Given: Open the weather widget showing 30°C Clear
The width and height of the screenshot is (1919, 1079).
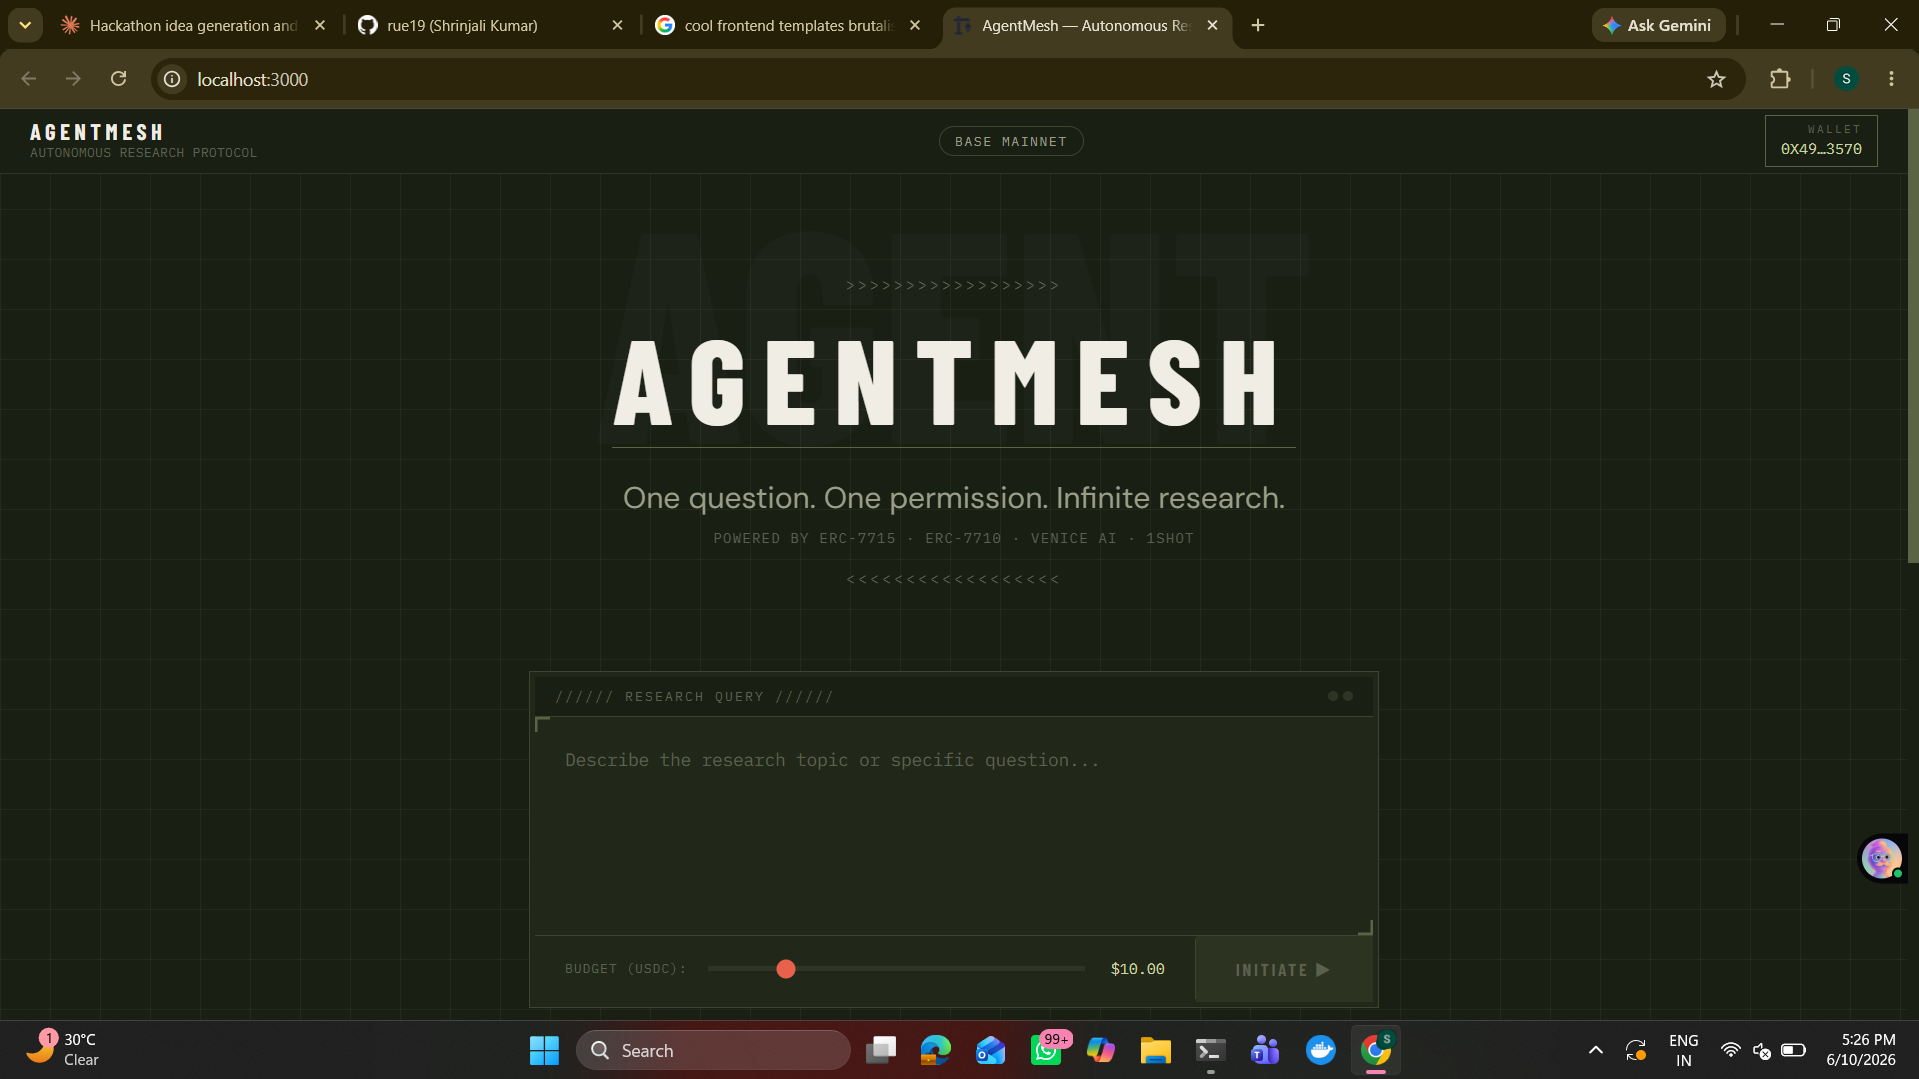Looking at the screenshot, I should click(x=64, y=1050).
